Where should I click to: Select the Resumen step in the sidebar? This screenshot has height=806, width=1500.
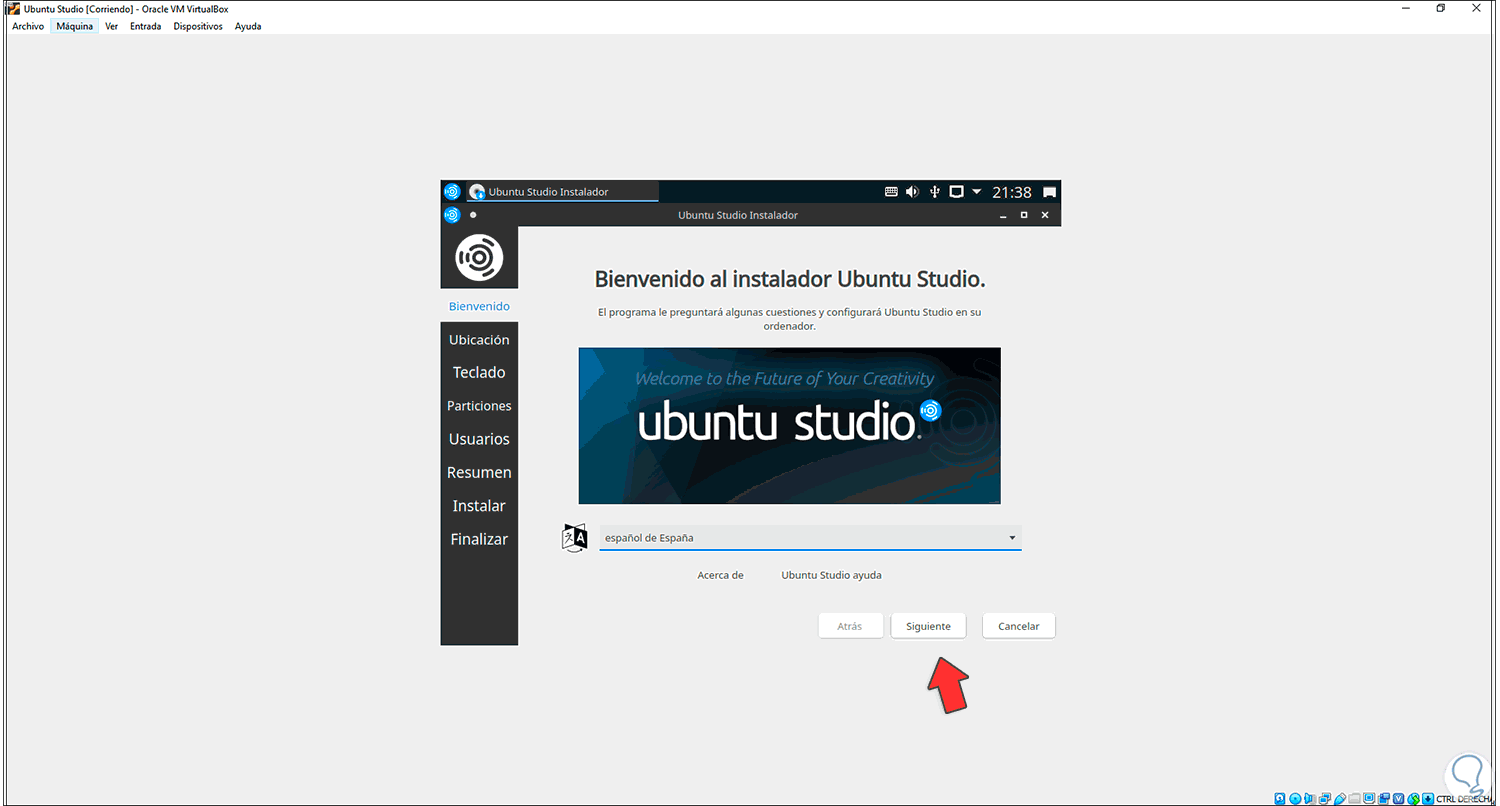(x=479, y=473)
